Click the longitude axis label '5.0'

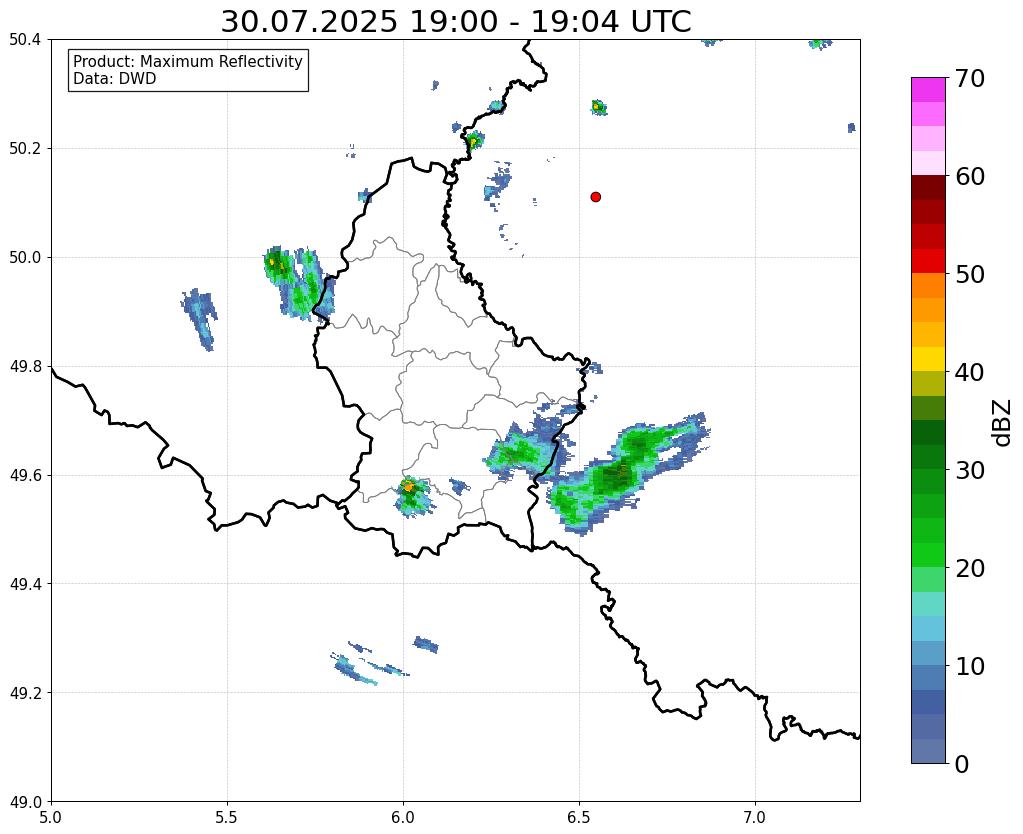pos(51,817)
